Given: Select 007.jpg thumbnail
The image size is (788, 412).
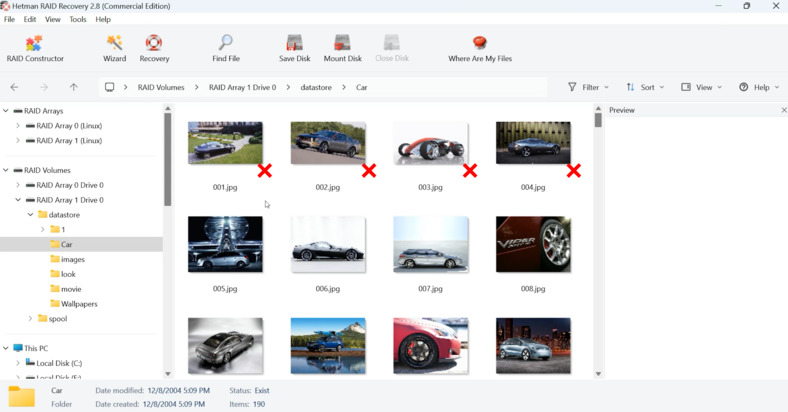Looking at the screenshot, I should pos(431,244).
